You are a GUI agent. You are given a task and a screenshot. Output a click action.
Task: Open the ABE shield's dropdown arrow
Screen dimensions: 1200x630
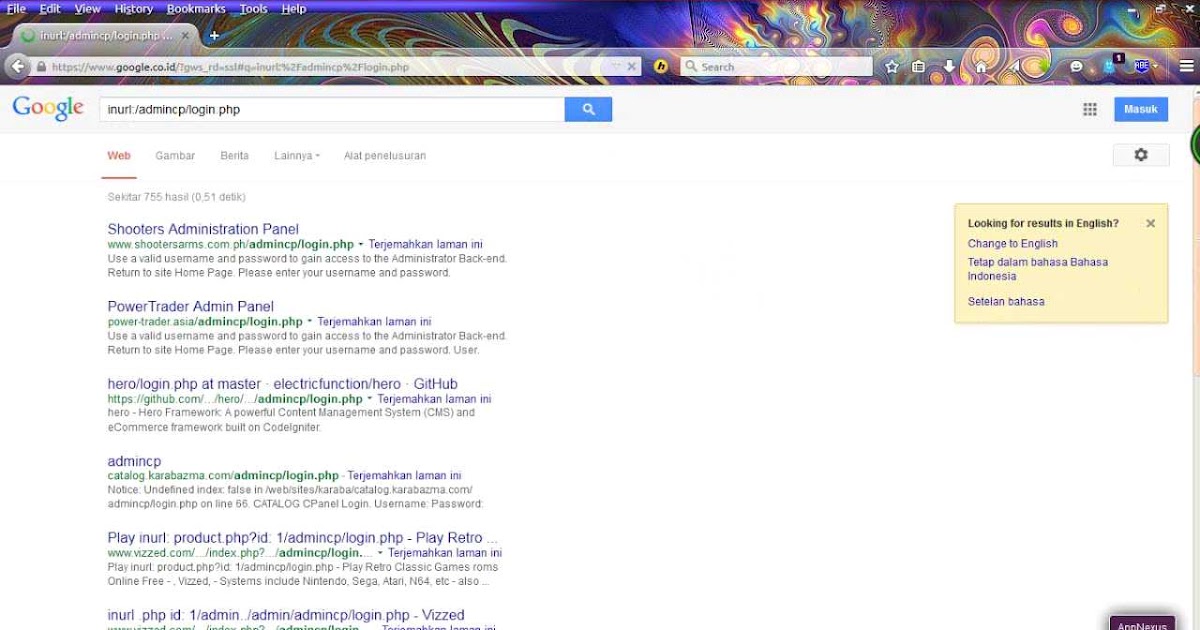click(1157, 67)
